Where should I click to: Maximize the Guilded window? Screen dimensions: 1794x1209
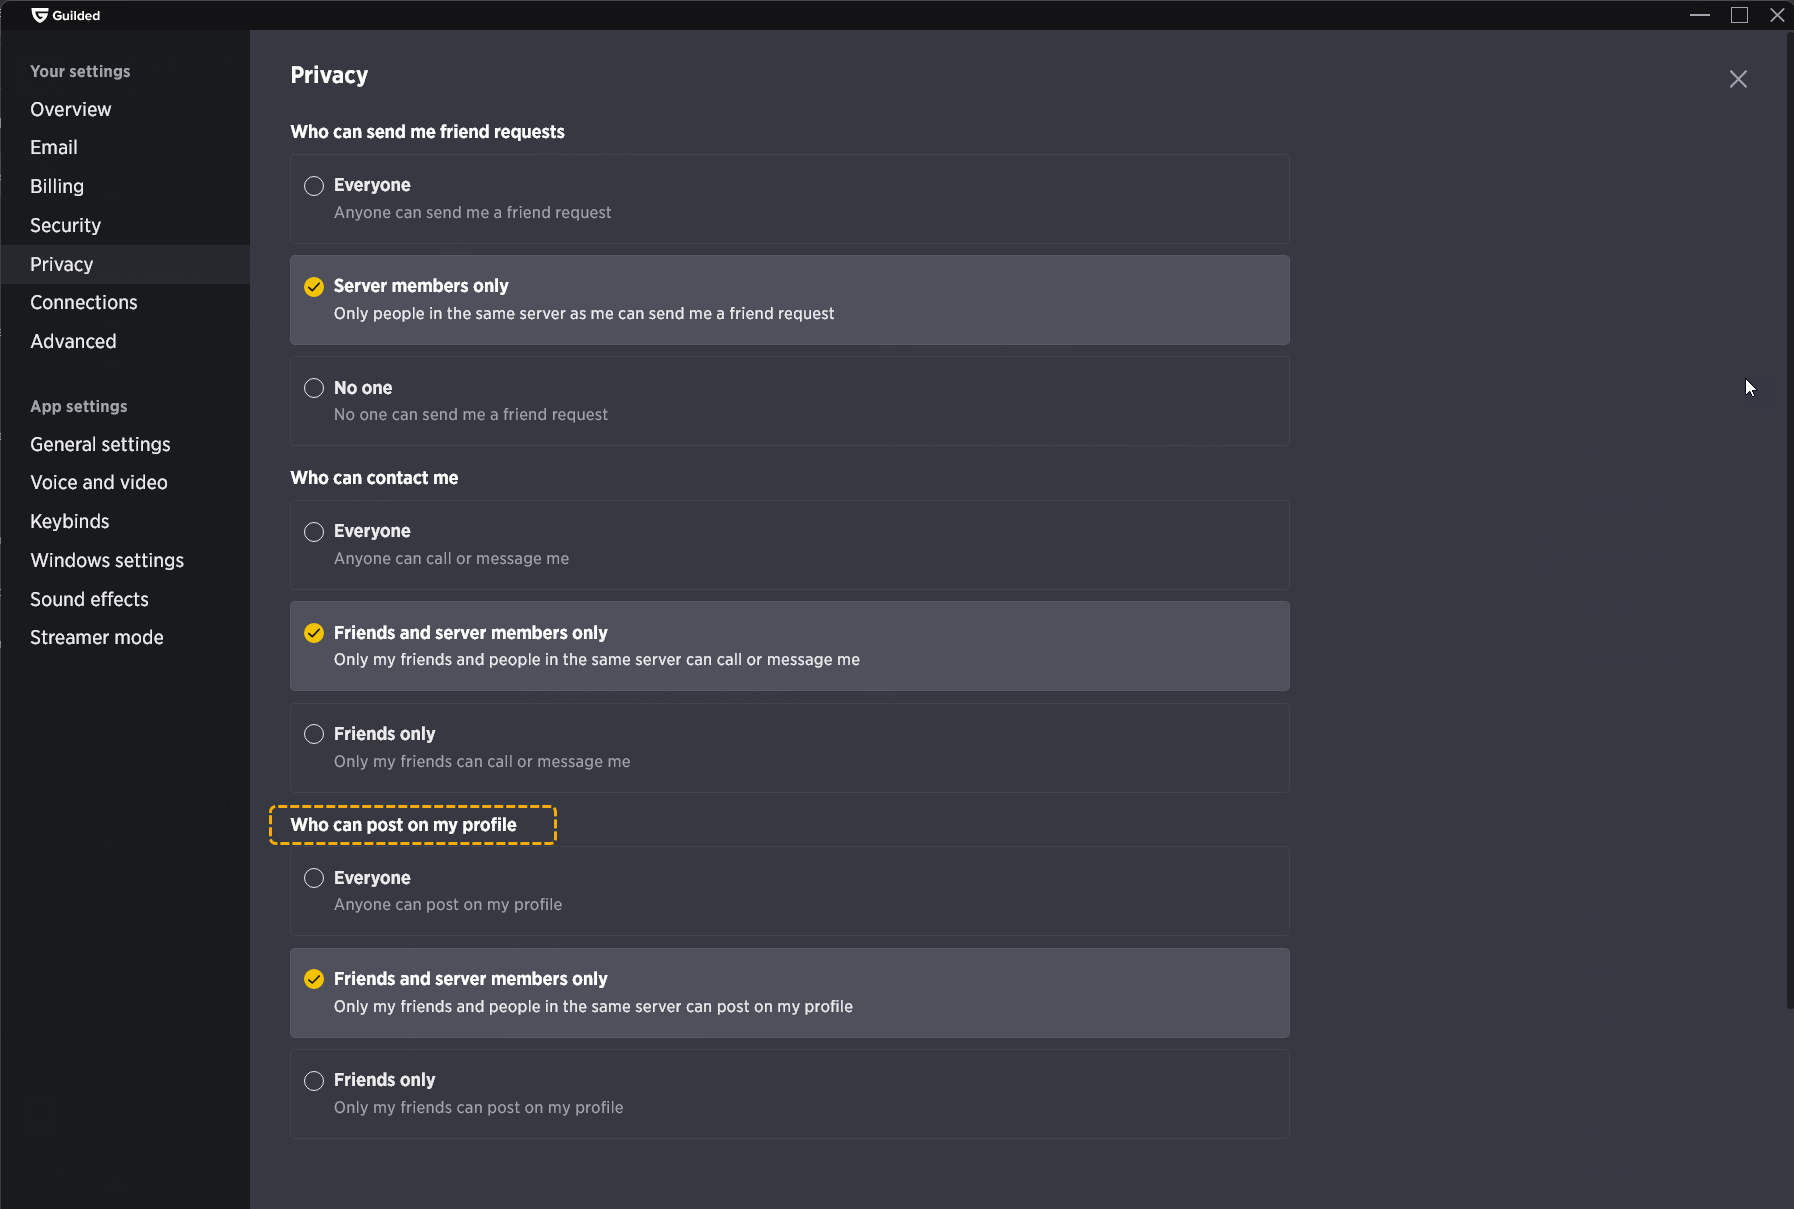pos(1739,15)
